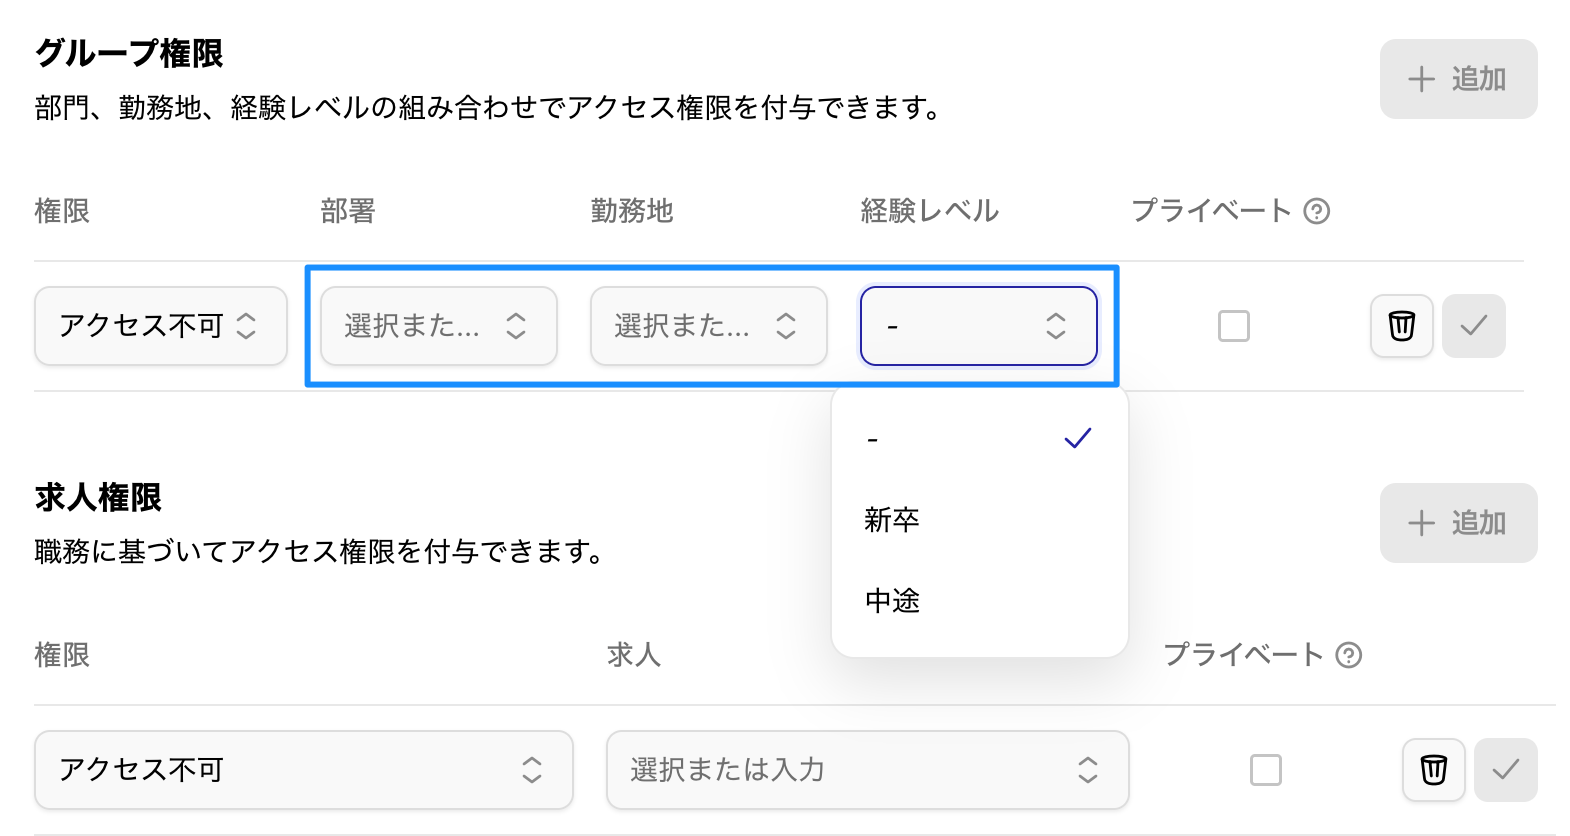Click checkmark button in job permission row
Screen dimensions: 1570x836
pyautogui.click(x=1505, y=770)
